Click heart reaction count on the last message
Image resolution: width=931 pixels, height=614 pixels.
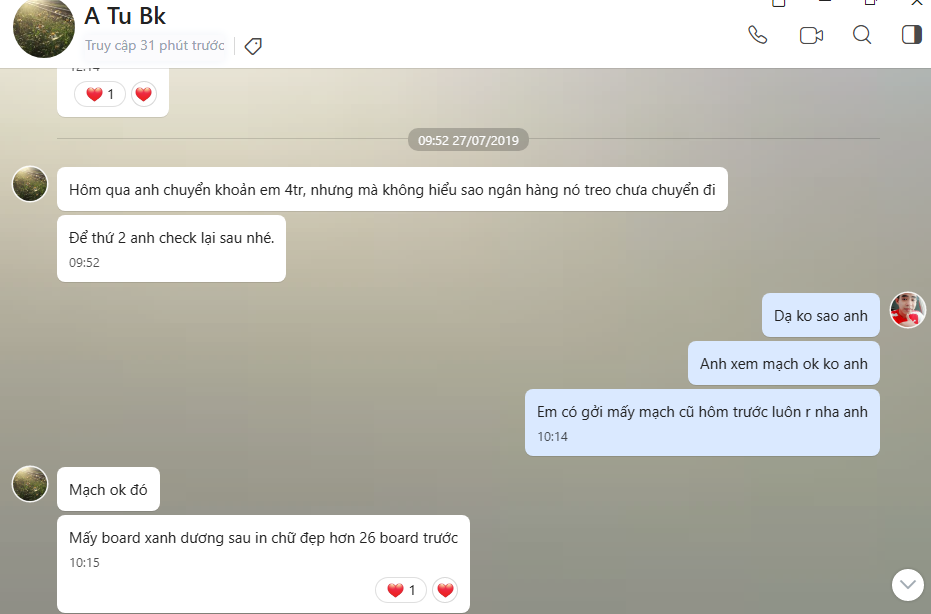pos(401,590)
